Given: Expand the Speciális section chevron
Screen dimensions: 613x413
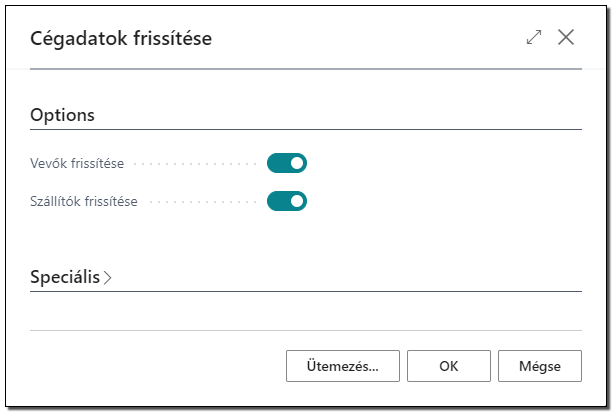Looking at the screenshot, I should tap(108, 278).
